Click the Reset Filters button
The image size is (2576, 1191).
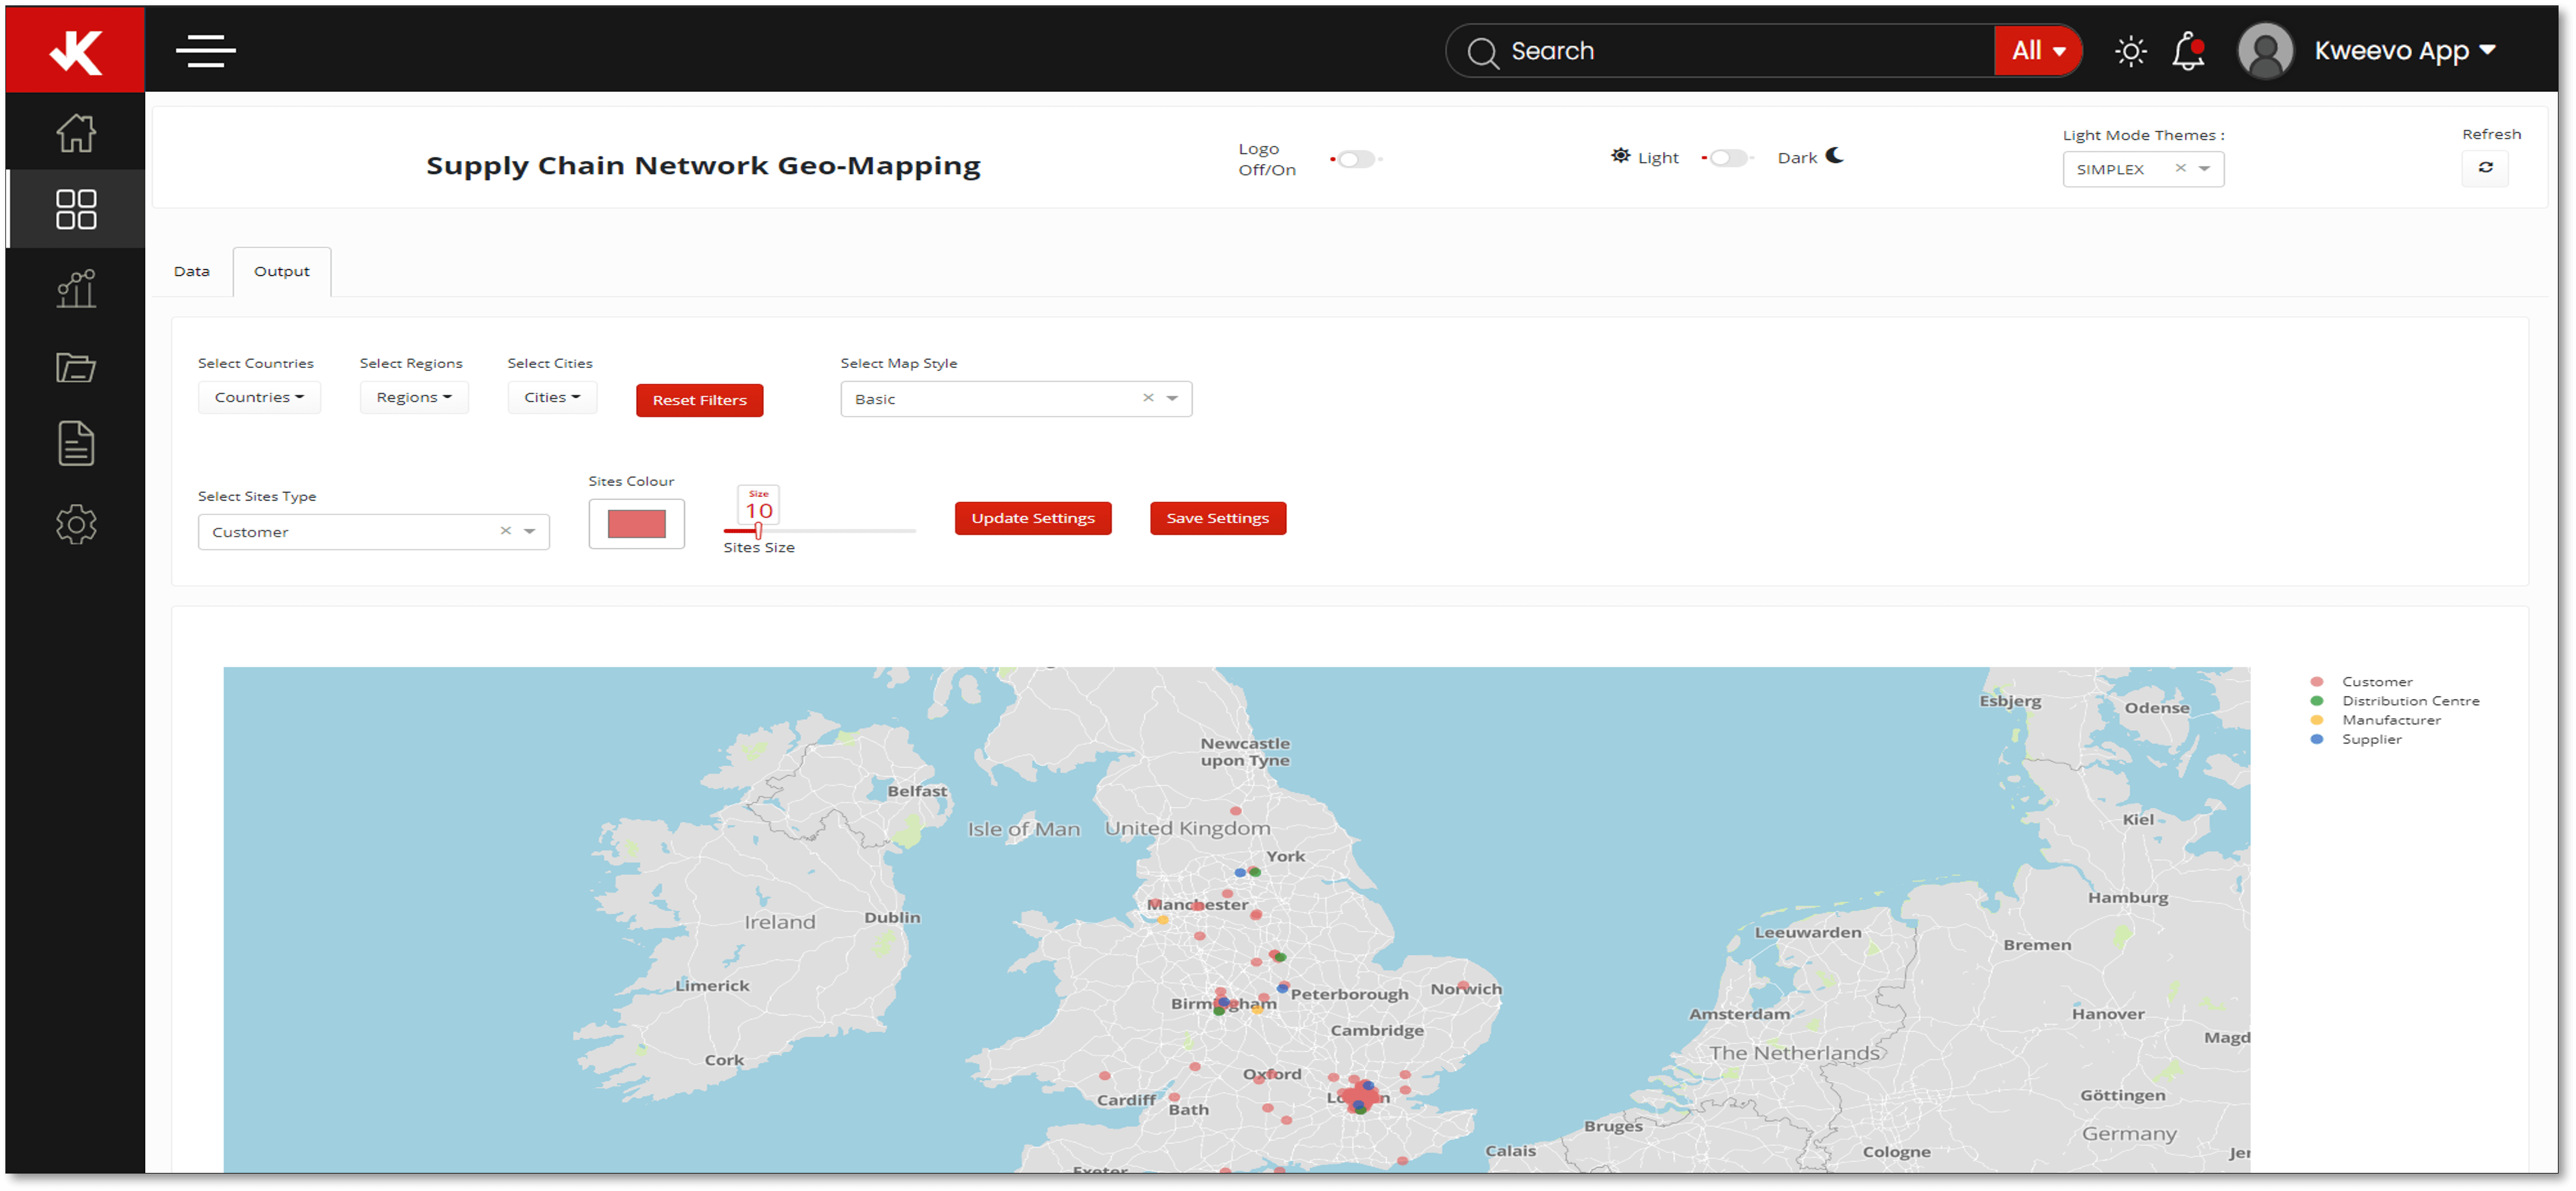click(x=699, y=400)
